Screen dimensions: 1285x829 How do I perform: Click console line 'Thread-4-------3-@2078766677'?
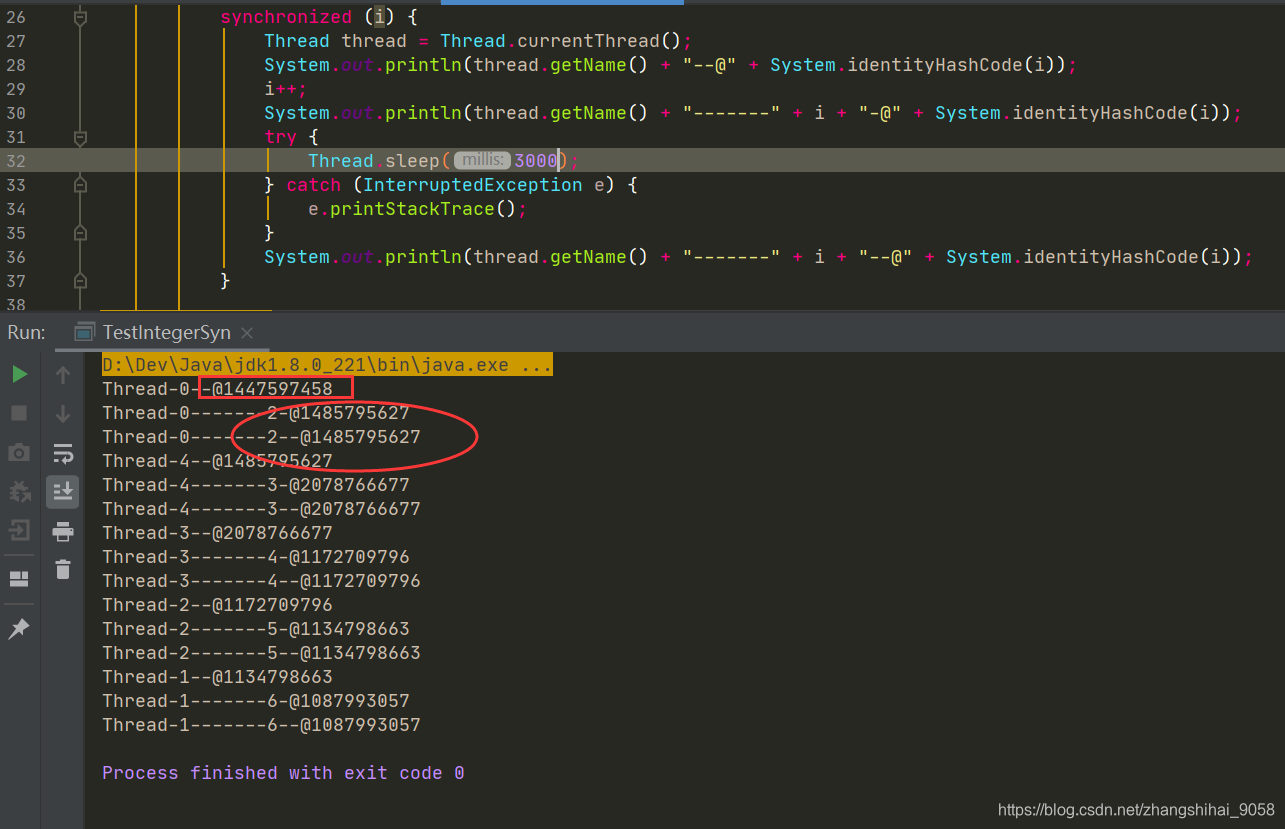(x=256, y=485)
